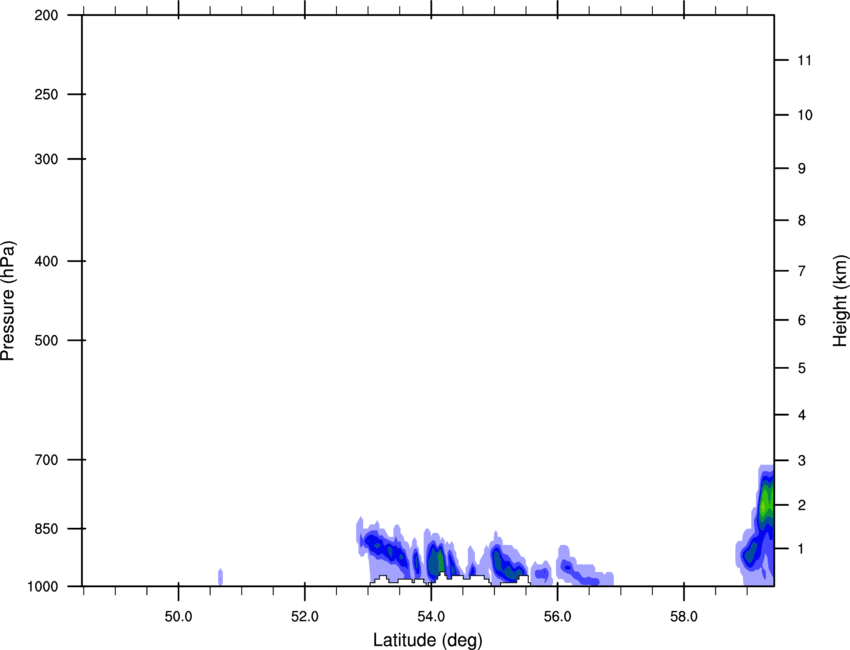The height and width of the screenshot is (650, 850).
Task: Click the green contour blob at 54.0 latitude
Action: 435,562
